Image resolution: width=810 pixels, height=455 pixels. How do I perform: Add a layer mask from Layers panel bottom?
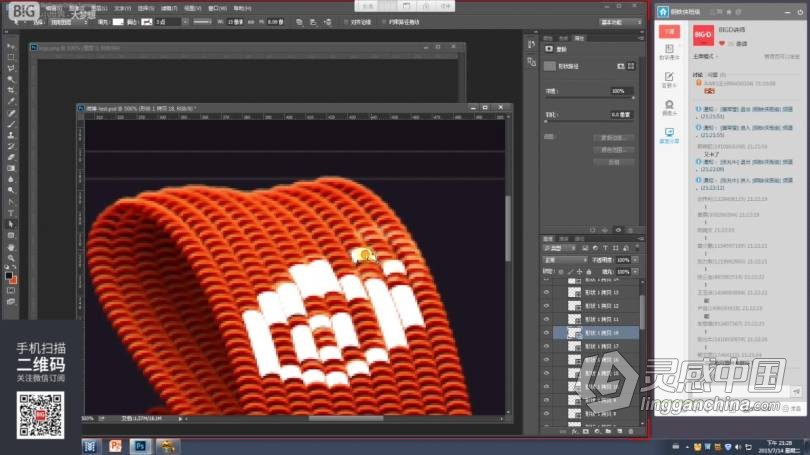click(586, 432)
